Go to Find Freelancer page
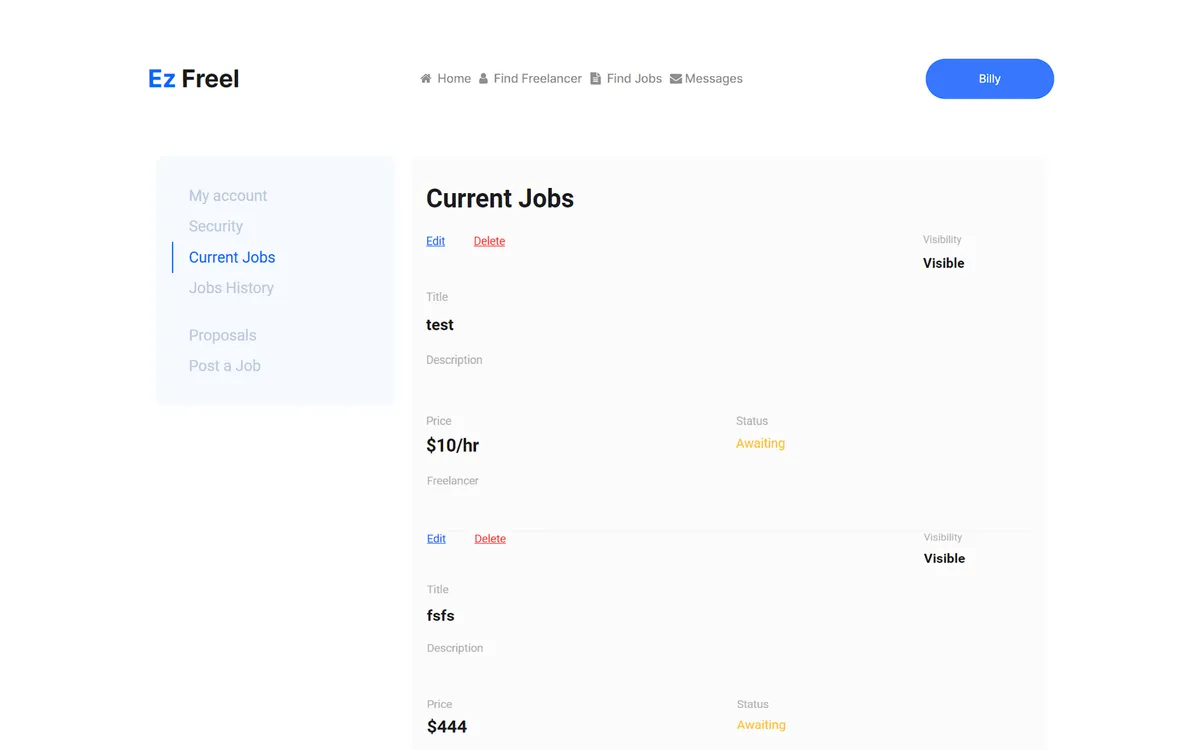This screenshot has height=750, width=1200. pyautogui.click(x=538, y=78)
